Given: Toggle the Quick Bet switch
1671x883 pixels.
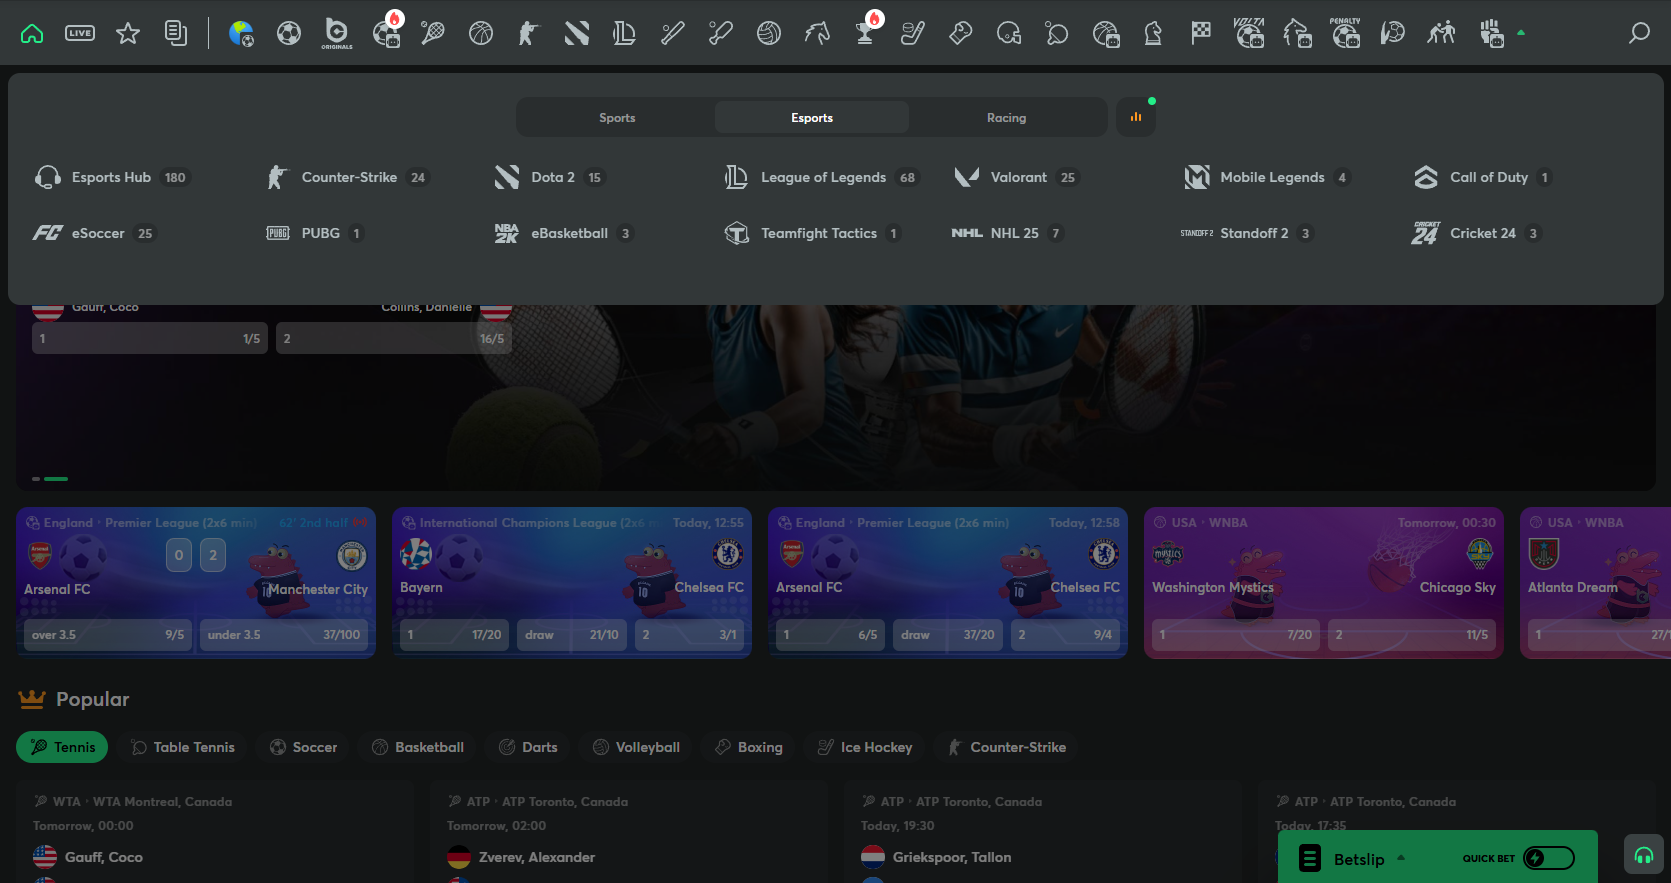Looking at the screenshot, I should [x=1548, y=858].
